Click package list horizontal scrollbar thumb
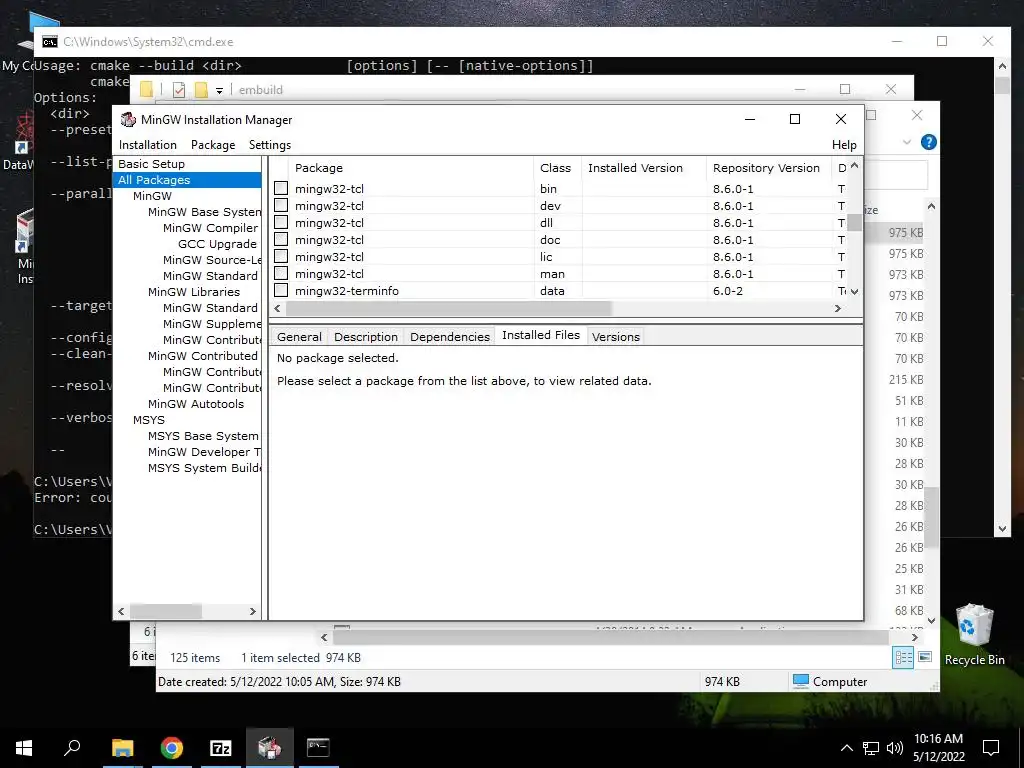The image size is (1024, 768). tap(448, 308)
